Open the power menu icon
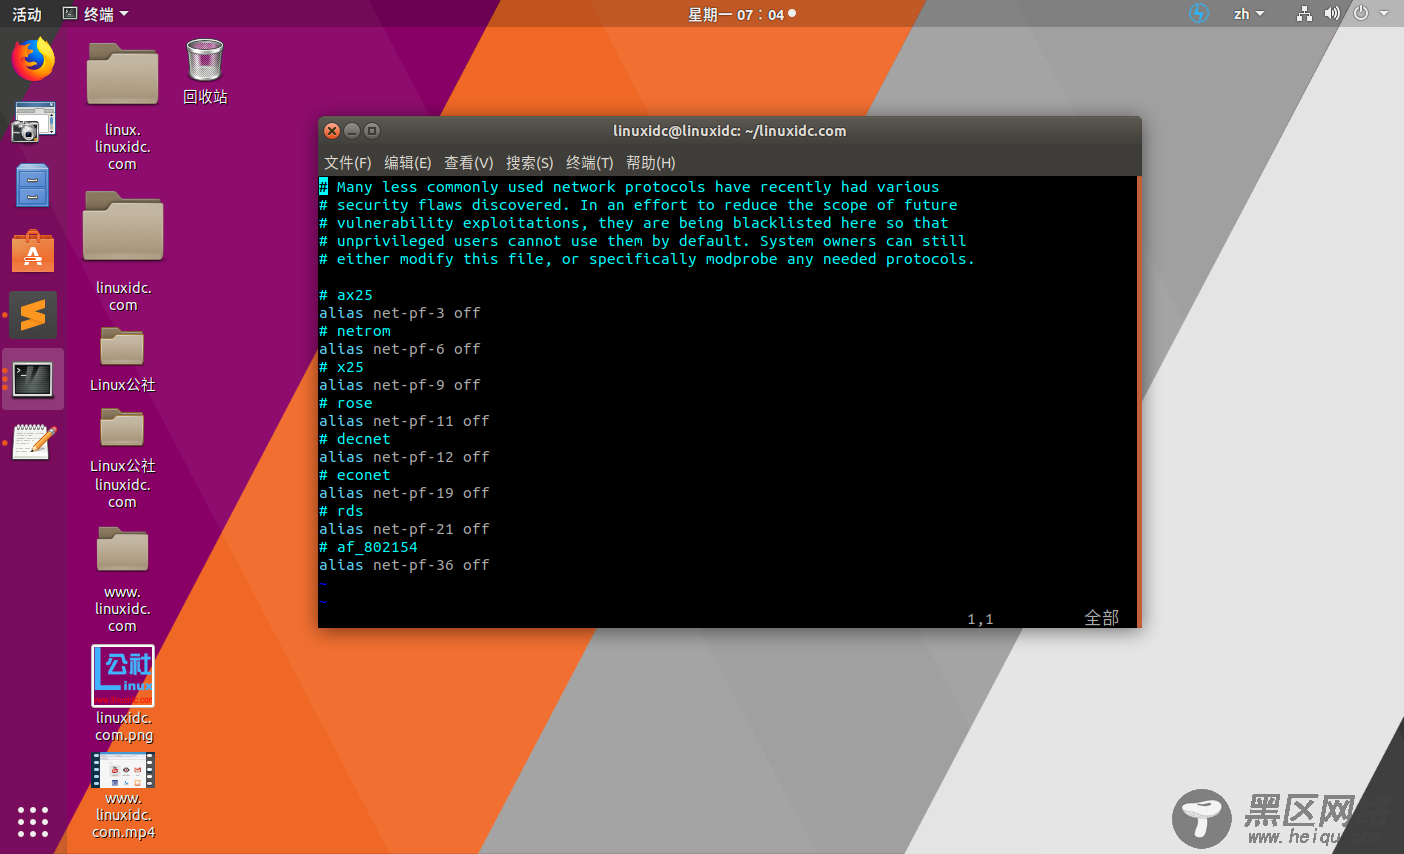The width and height of the screenshot is (1404, 854). (x=1360, y=13)
